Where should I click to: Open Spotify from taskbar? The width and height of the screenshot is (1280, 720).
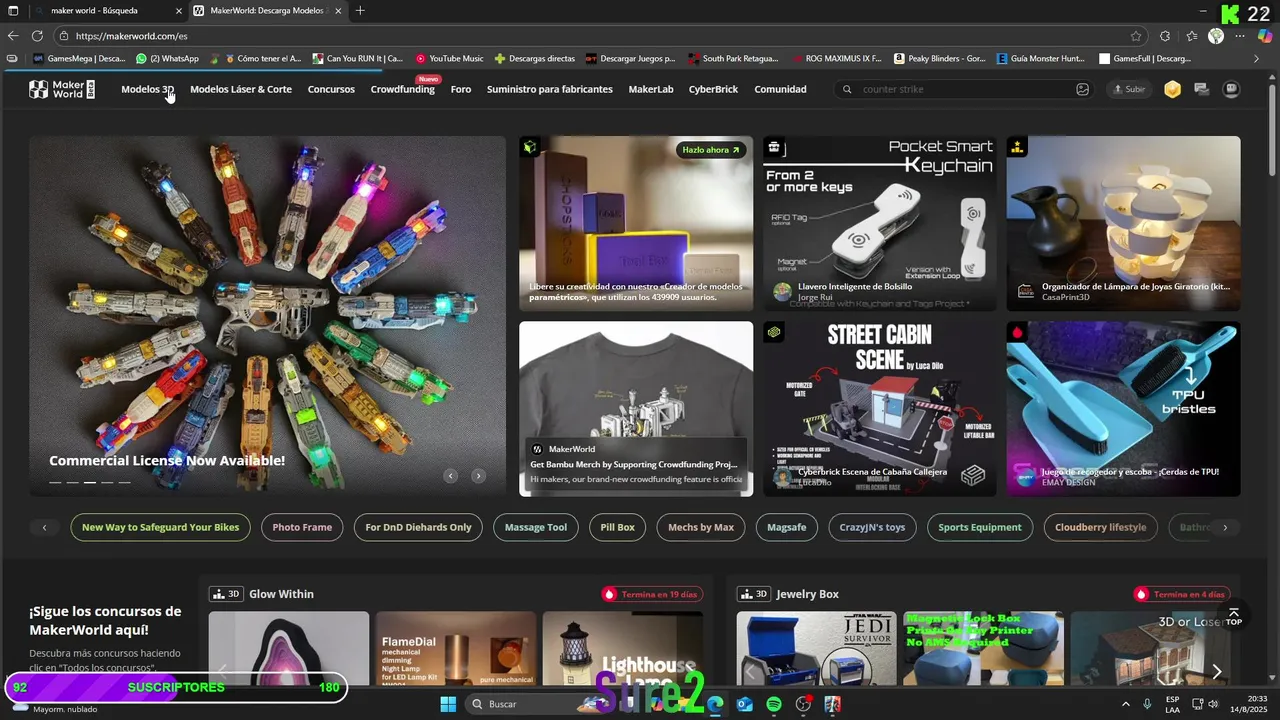point(773,704)
